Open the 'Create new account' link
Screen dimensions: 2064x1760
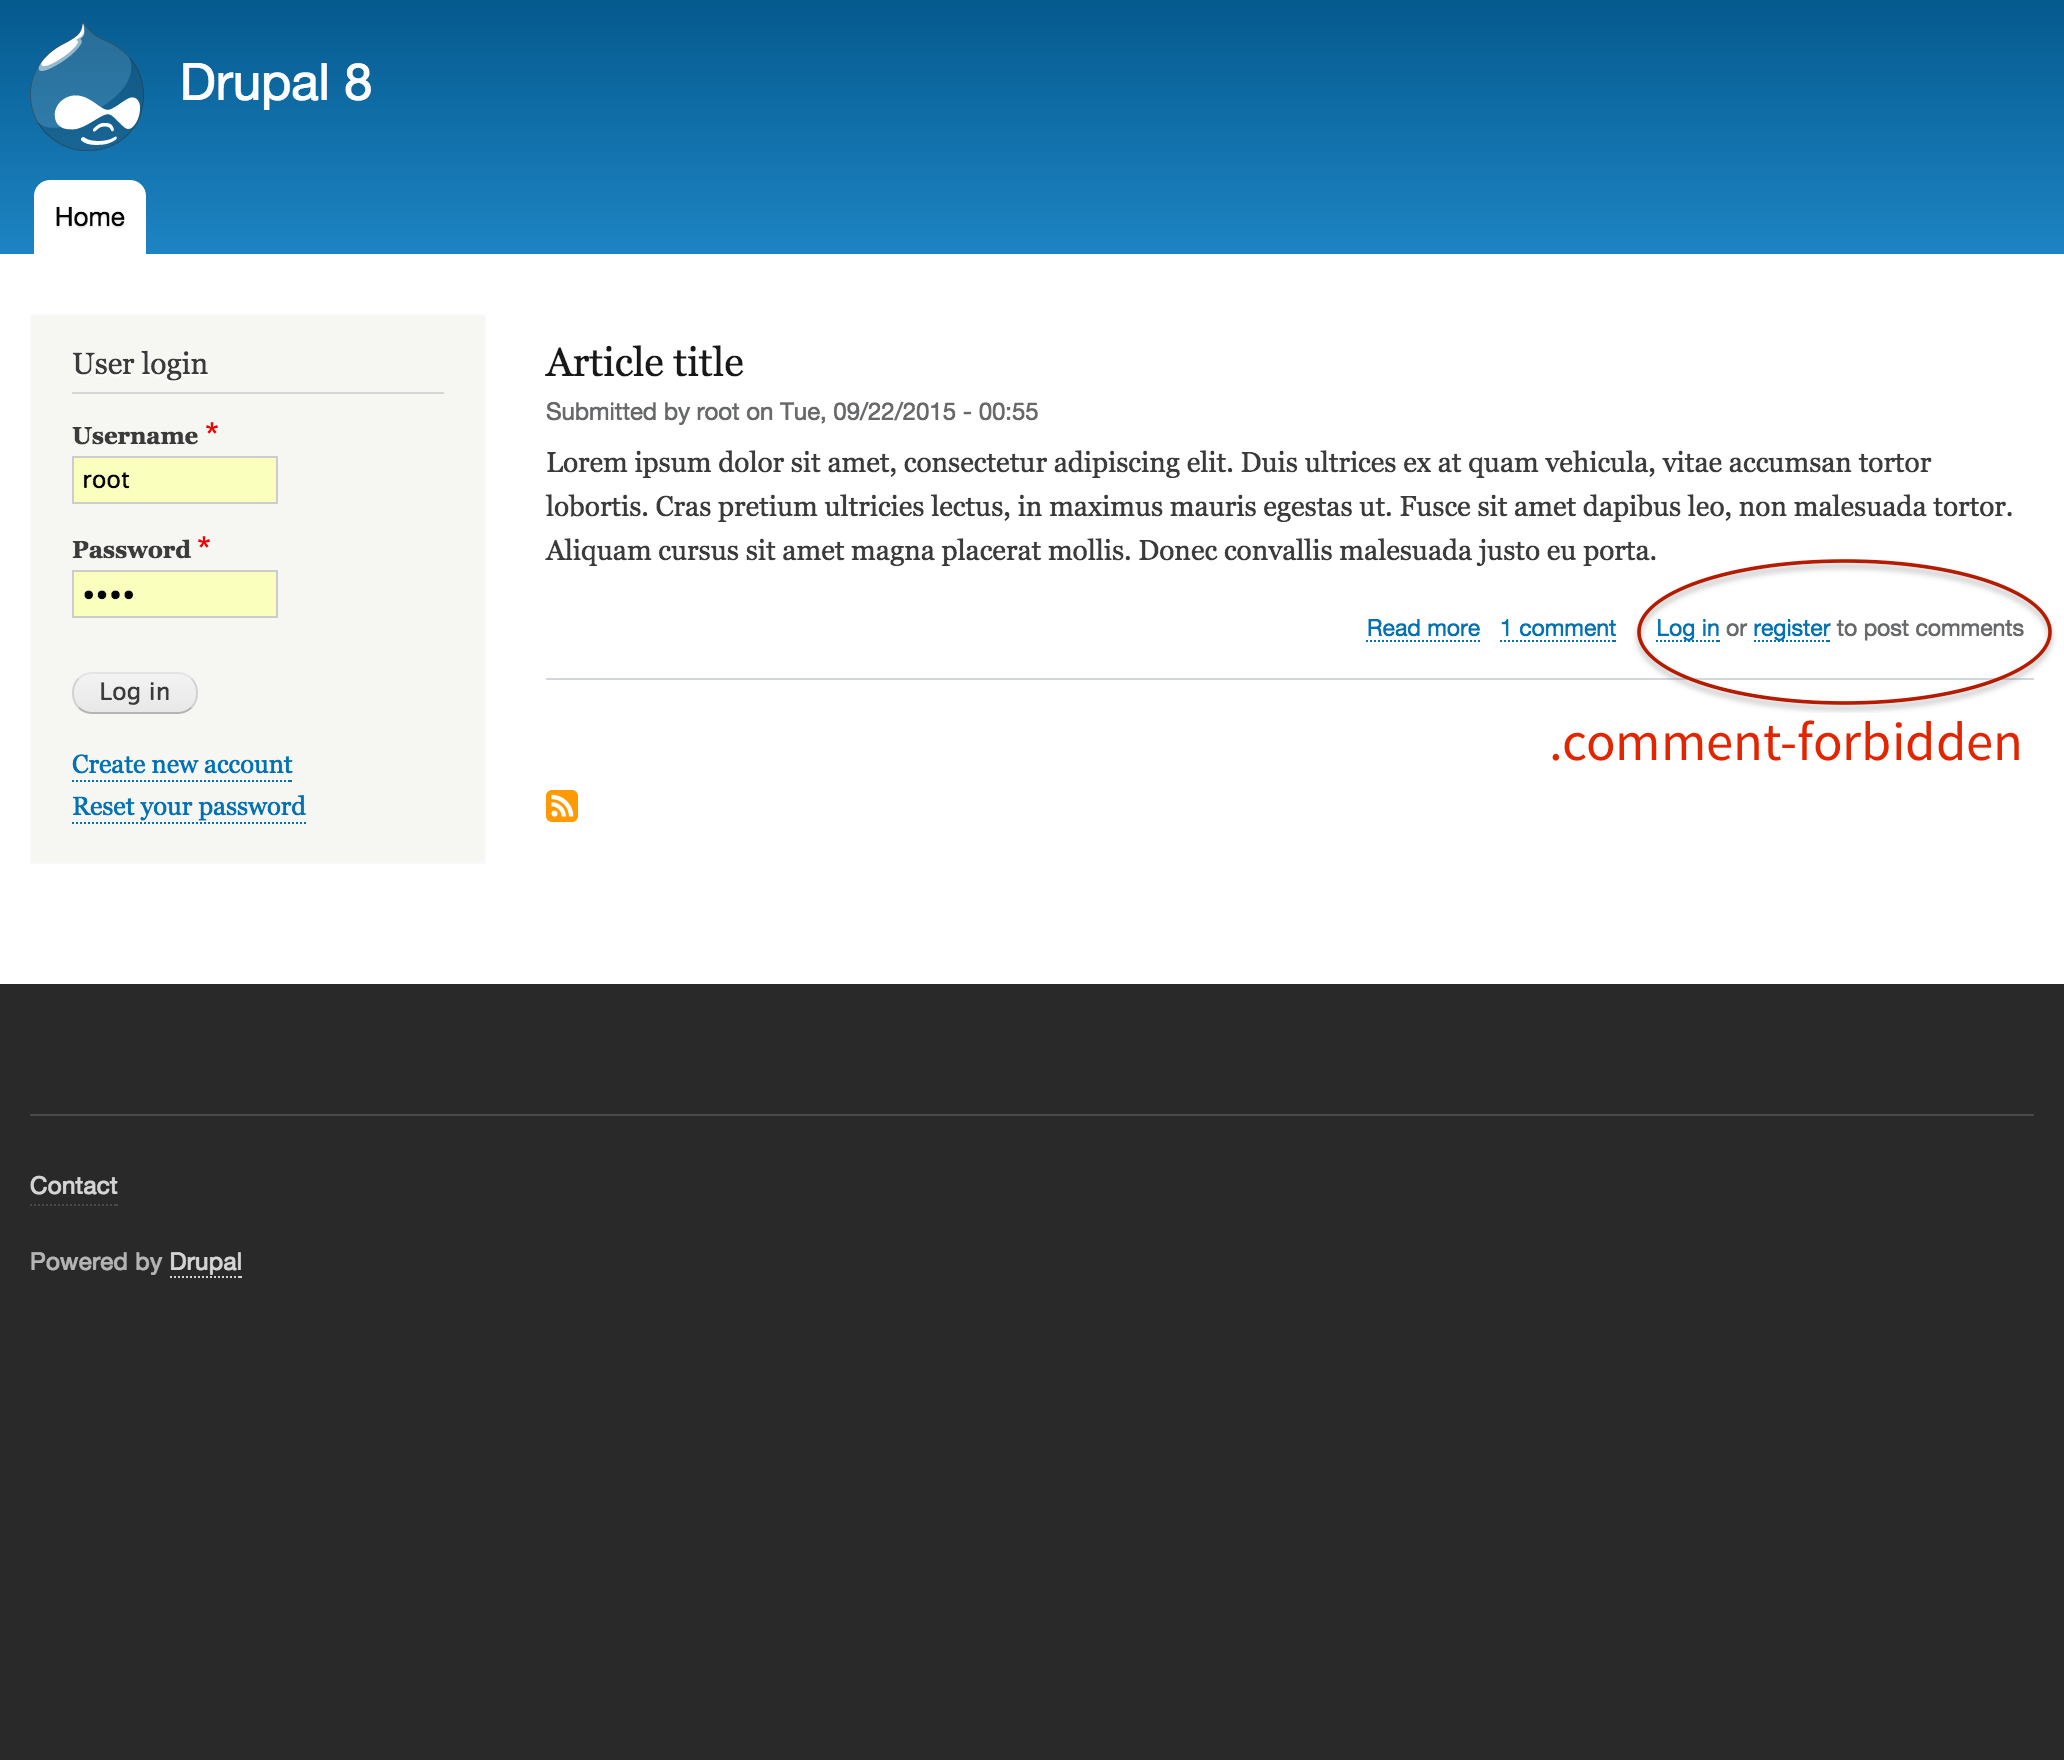coord(182,763)
